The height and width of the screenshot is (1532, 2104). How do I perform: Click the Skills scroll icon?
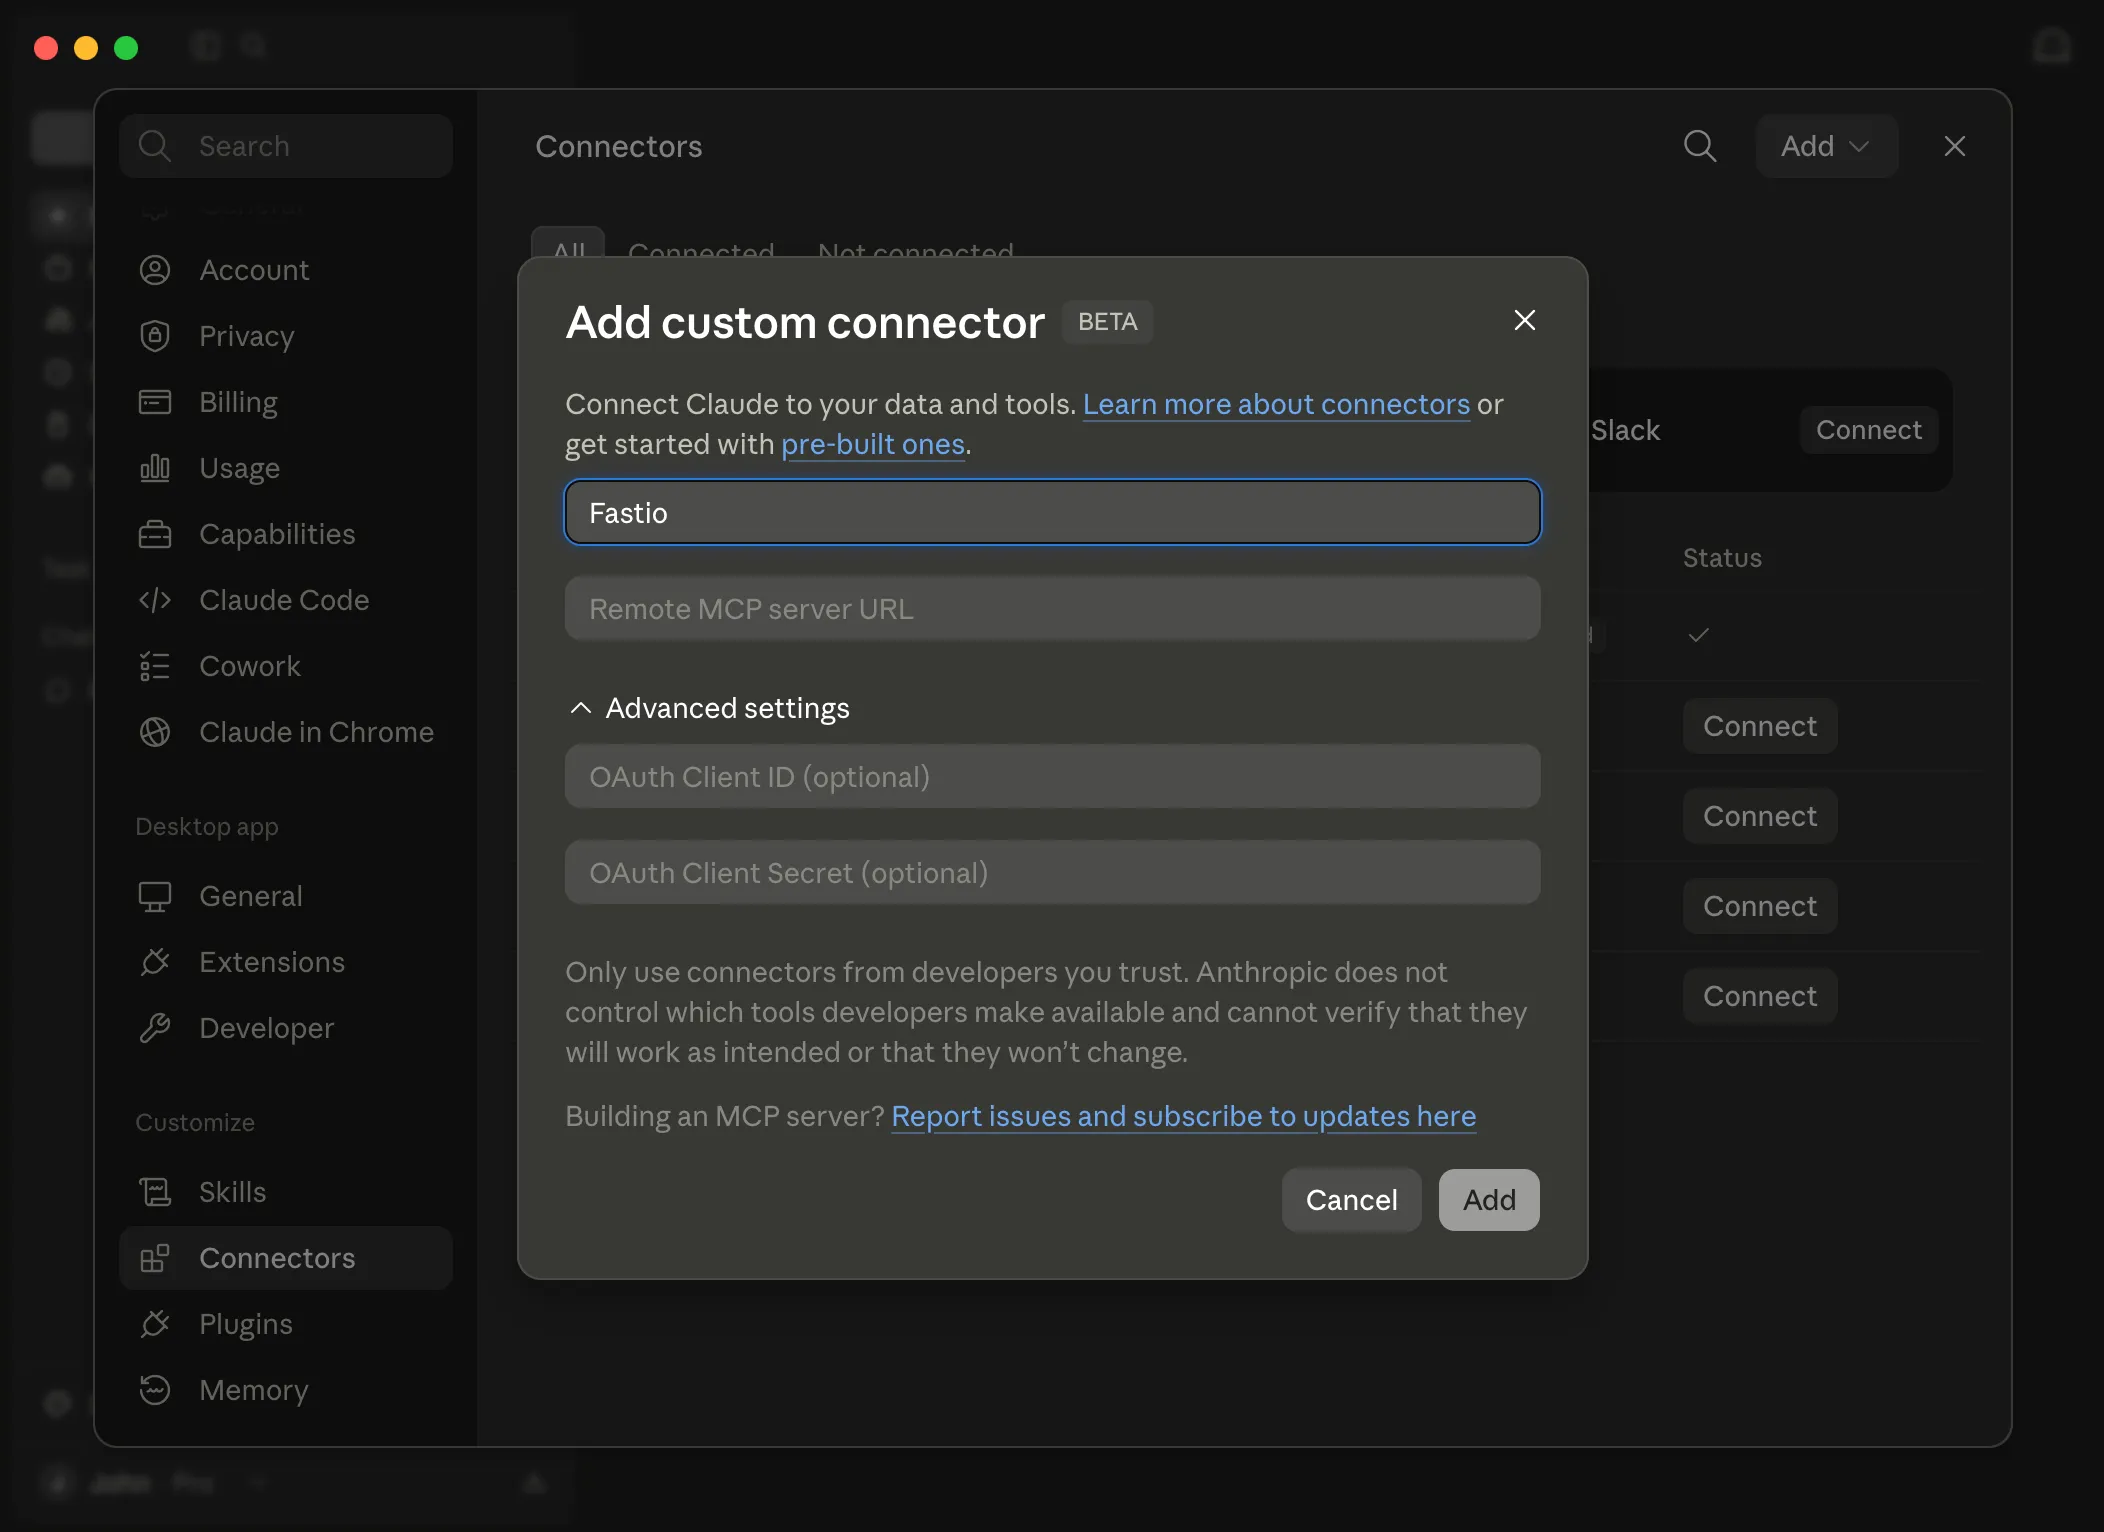point(155,1192)
